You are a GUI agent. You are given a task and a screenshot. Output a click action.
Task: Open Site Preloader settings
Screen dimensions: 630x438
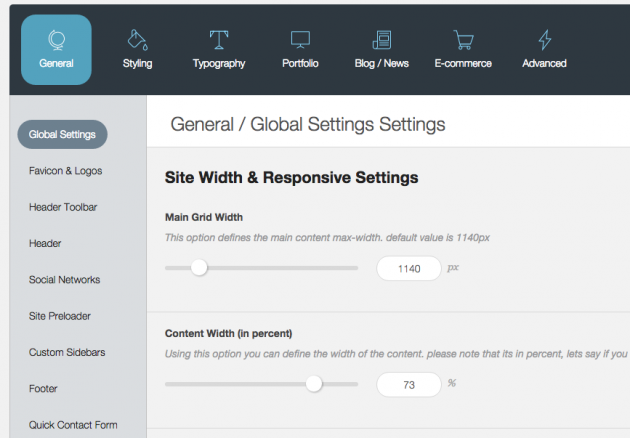pyautogui.click(x=60, y=316)
